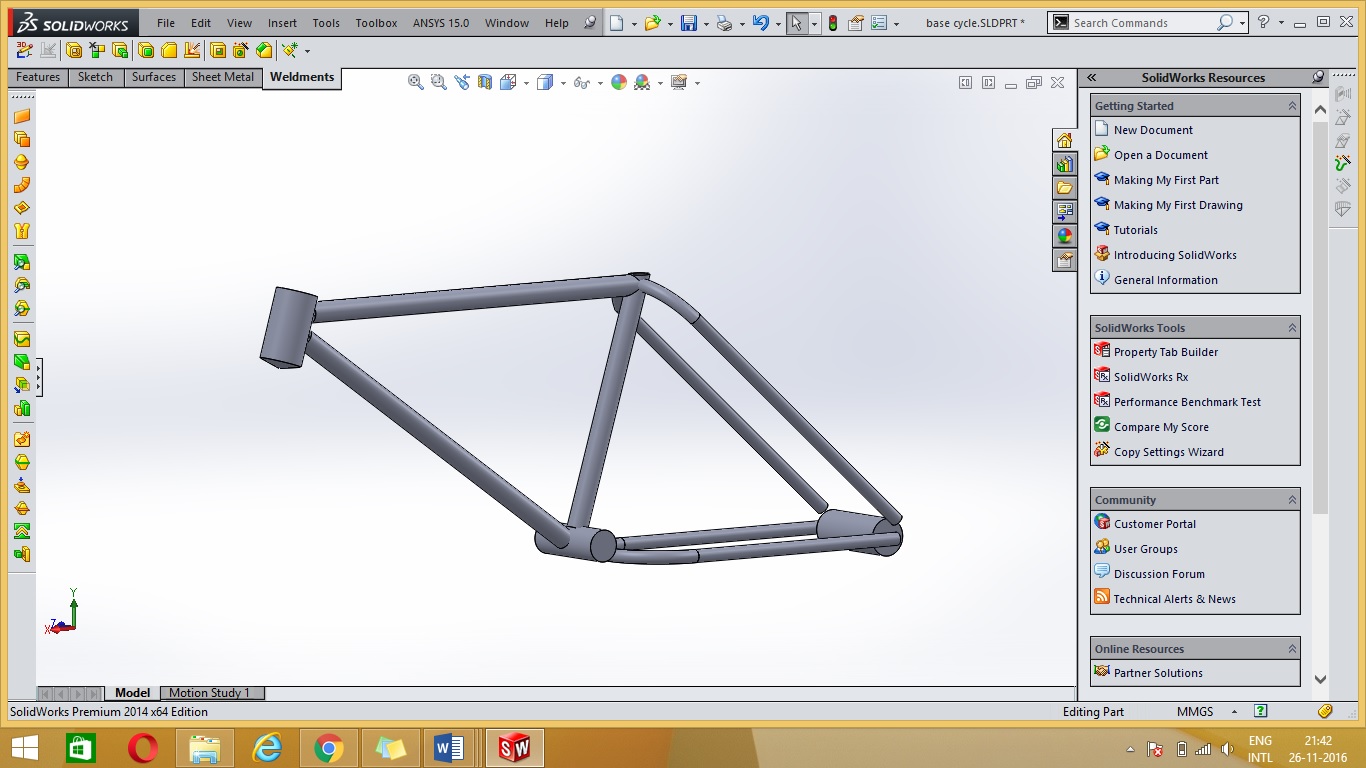This screenshot has width=1366, height=768.
Task: Toggle the pin on SolidWorks Resources pane
Action: (x=1318, y=77)
